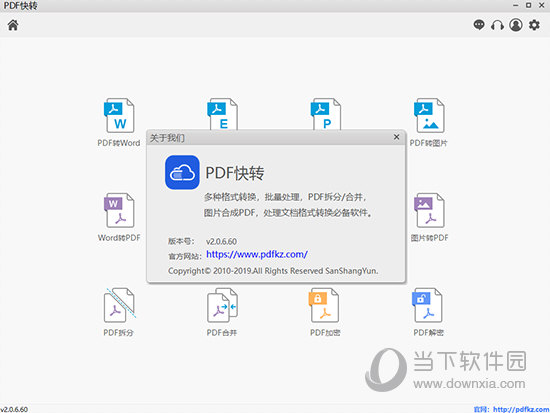
Task: Click the 版本号 label
Action: coord(181,241)
